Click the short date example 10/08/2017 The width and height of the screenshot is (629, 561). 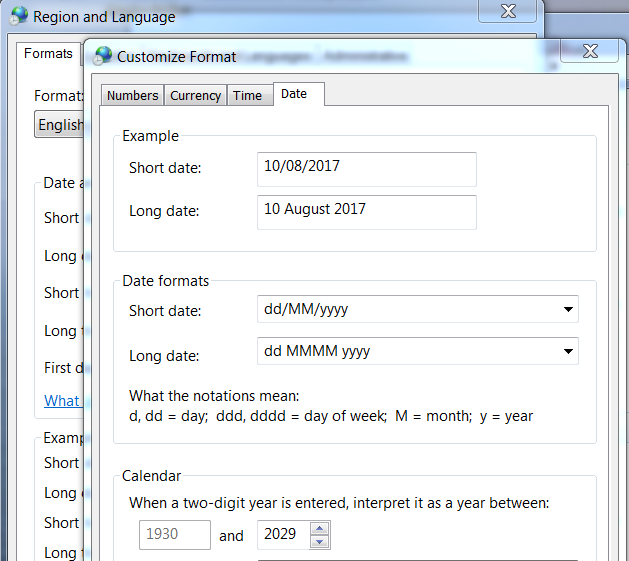[x=367, y=169]
